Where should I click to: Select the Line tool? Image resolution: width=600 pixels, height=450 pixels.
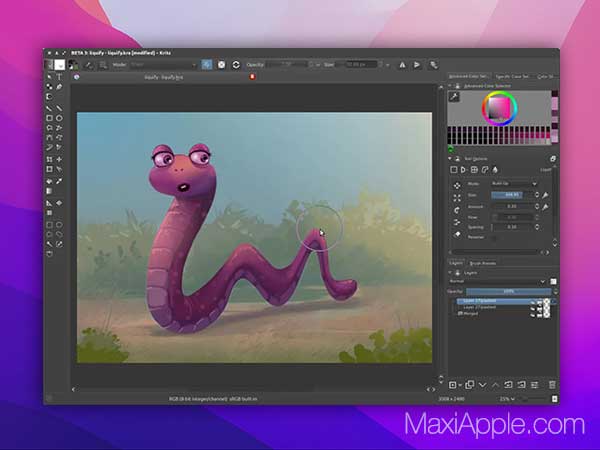tap(59, 108)
